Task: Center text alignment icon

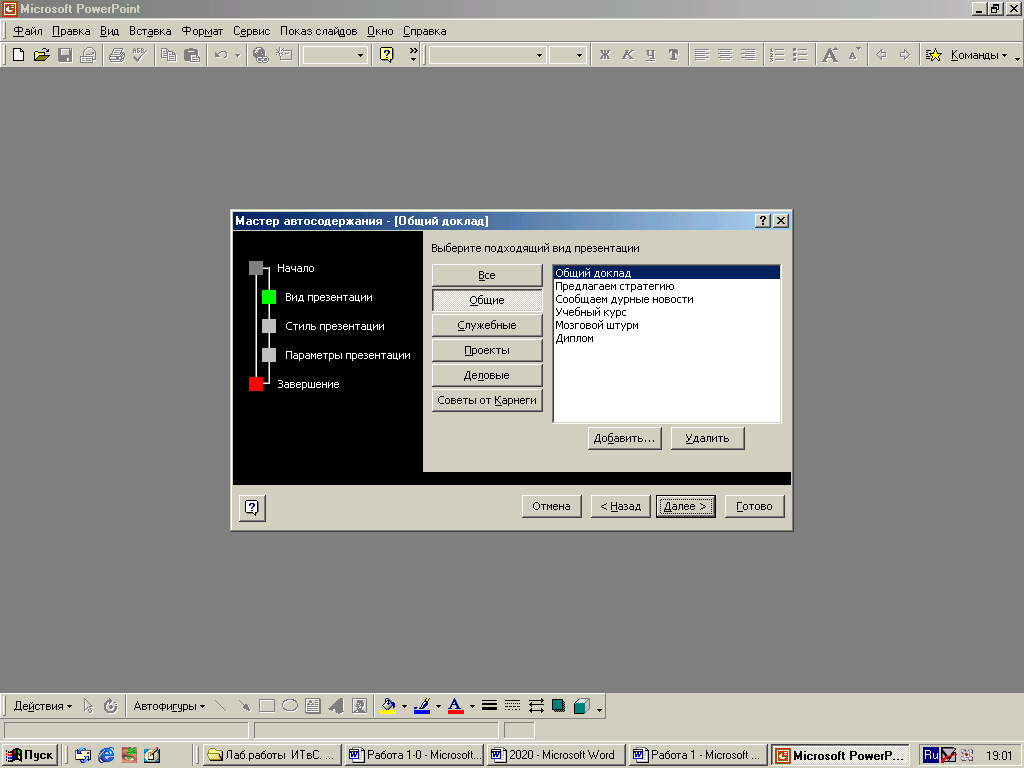Action: point(725,55)
